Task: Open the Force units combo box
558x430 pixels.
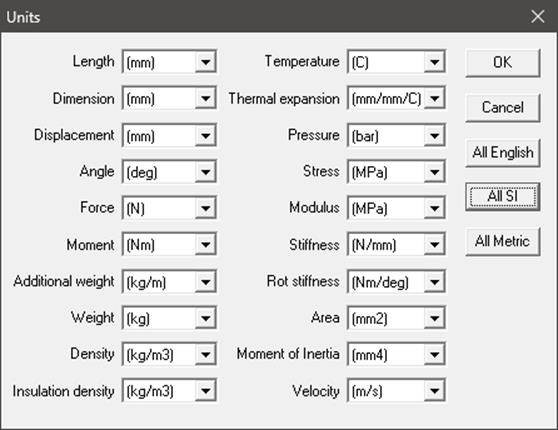Action: tap(169, 208)
